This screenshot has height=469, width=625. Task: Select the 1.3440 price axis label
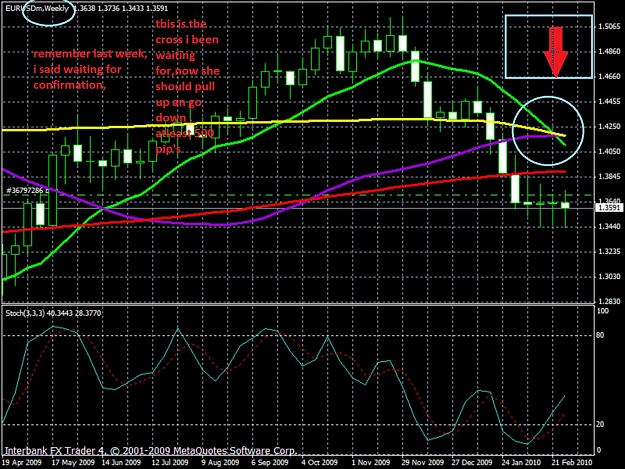tap(609, 227)
